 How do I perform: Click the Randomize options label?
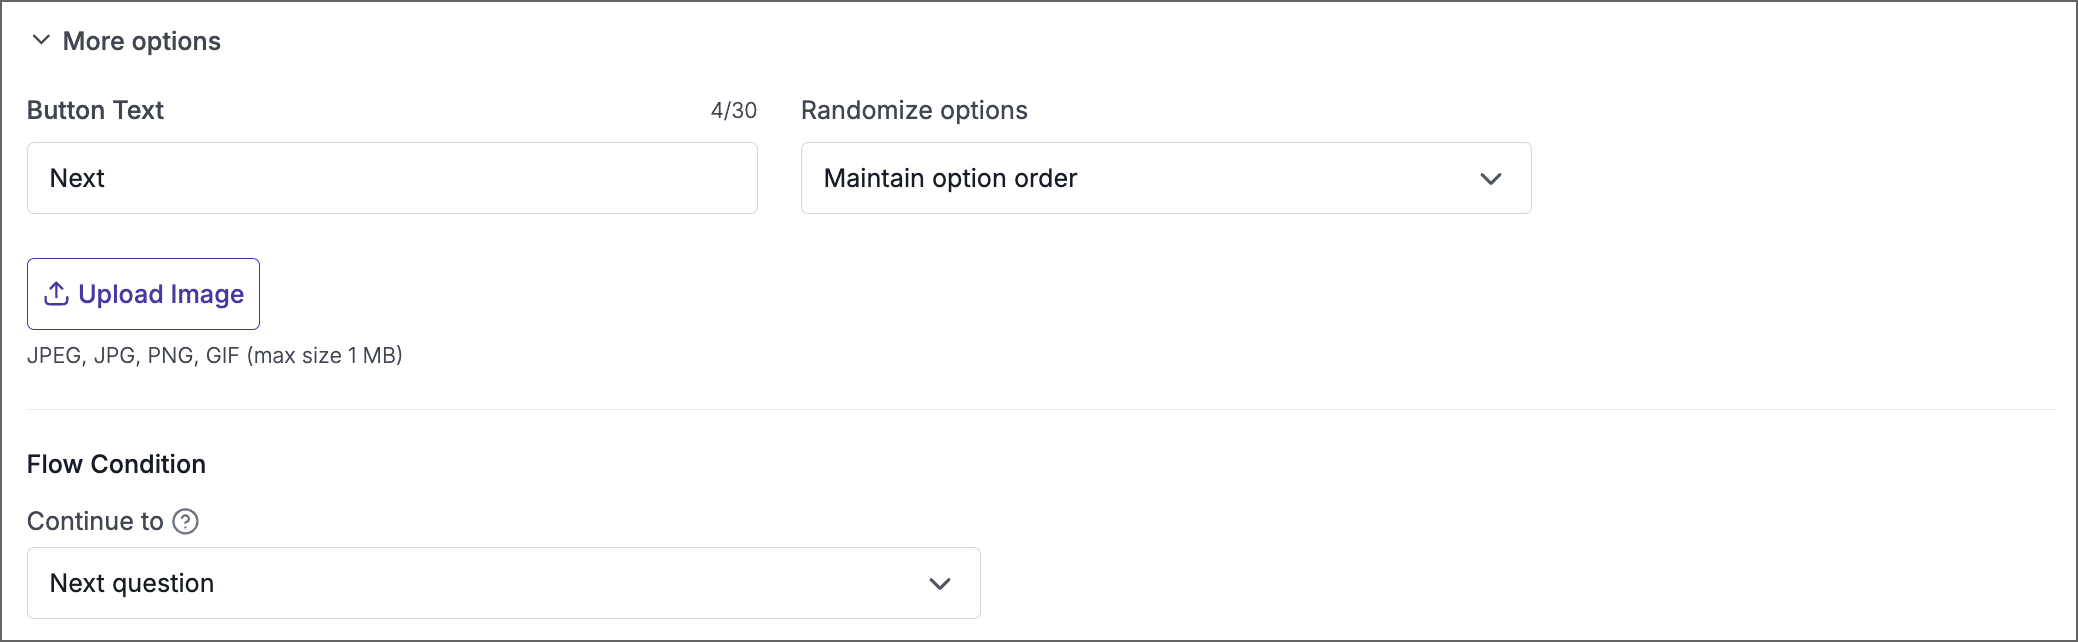point(914,110)
